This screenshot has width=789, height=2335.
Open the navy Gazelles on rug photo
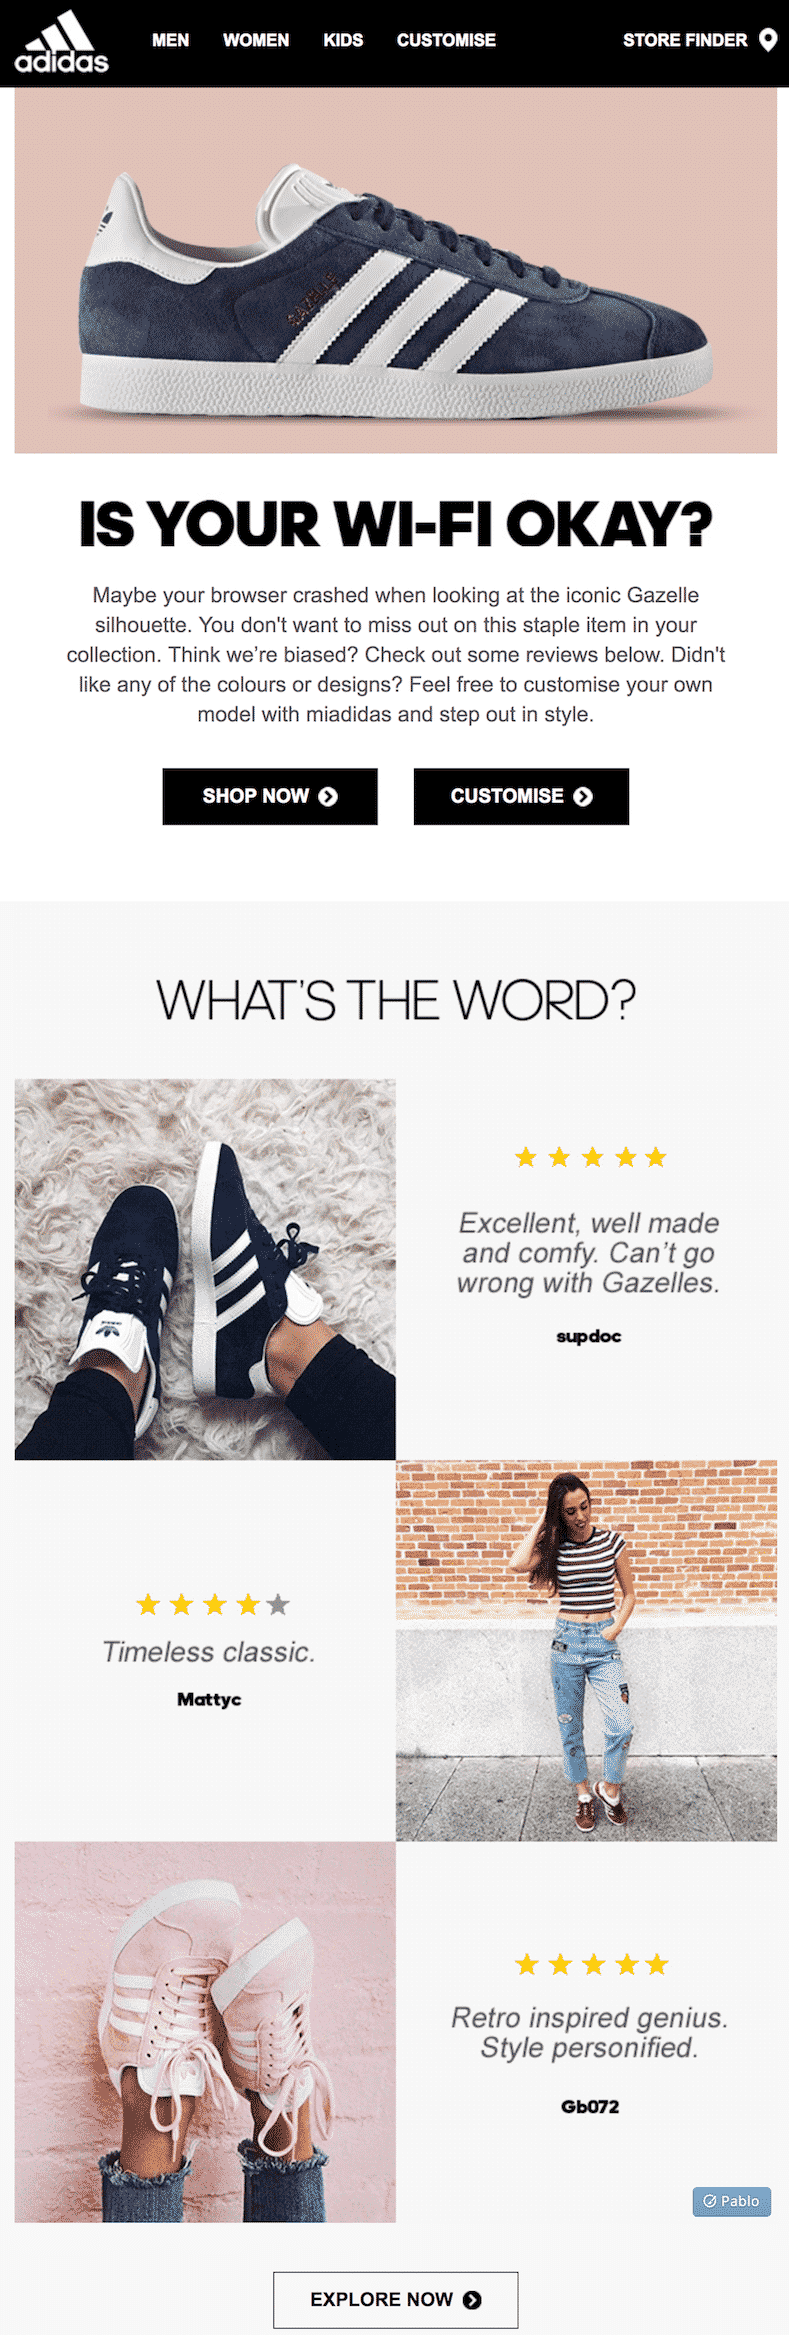[x=205, y=1269]
